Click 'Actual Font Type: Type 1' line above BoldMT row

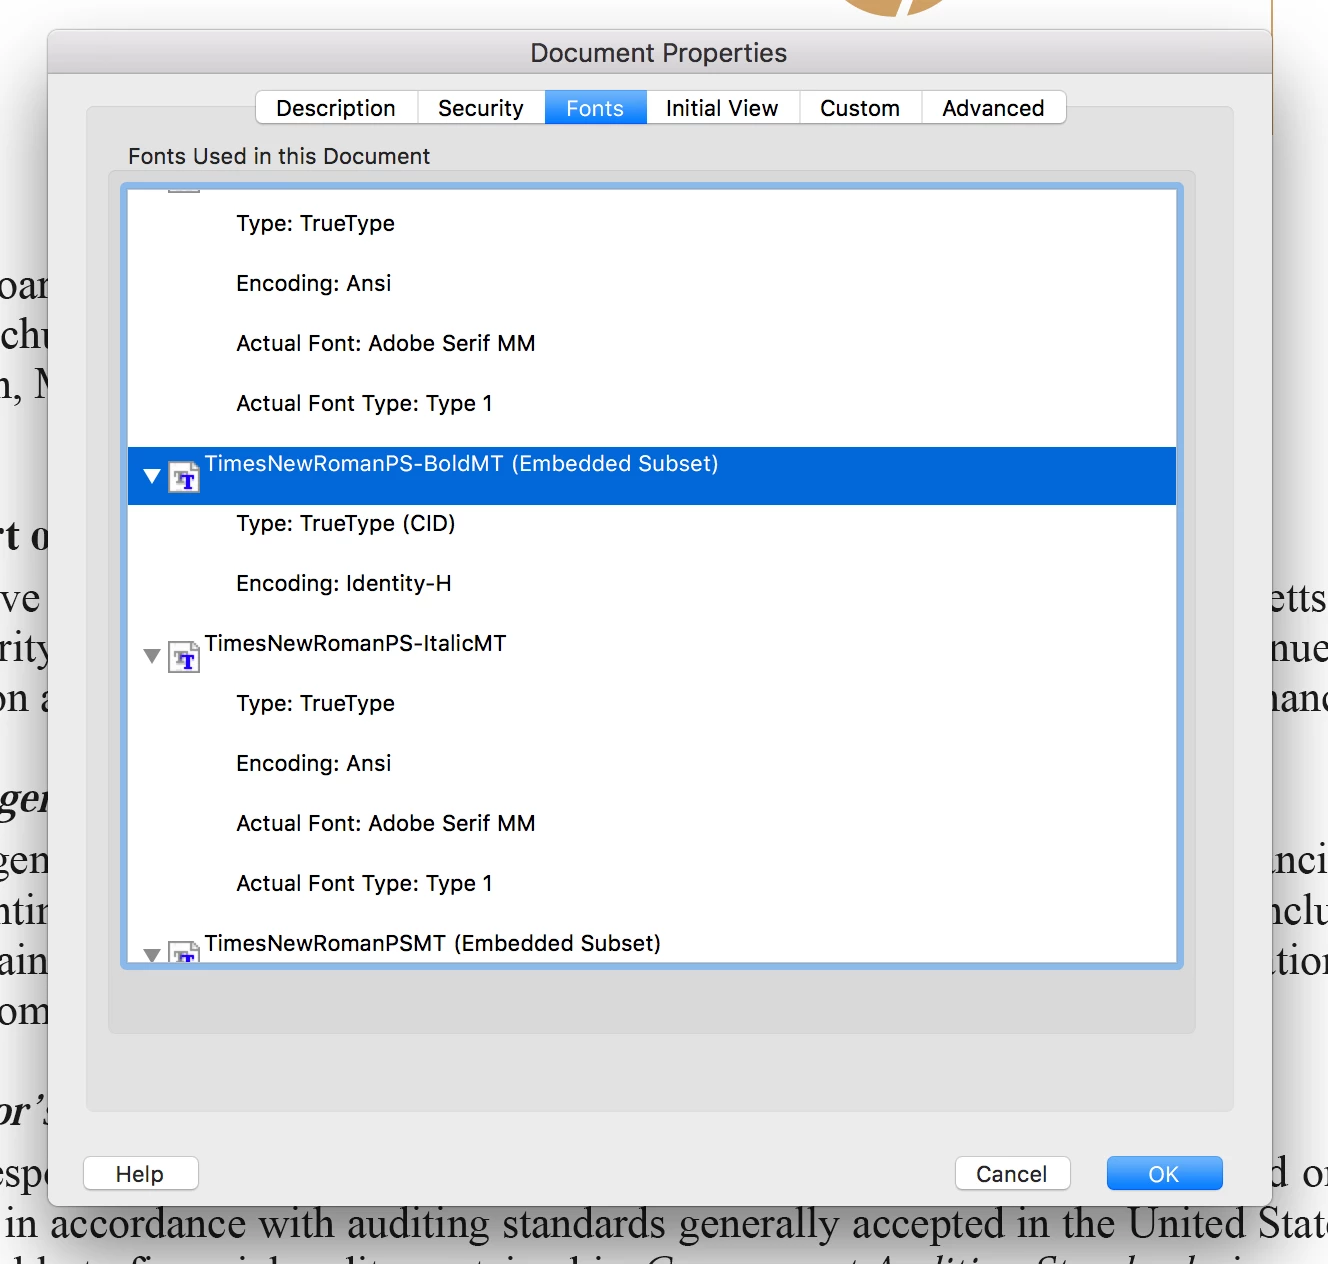[x=364, y=403]
